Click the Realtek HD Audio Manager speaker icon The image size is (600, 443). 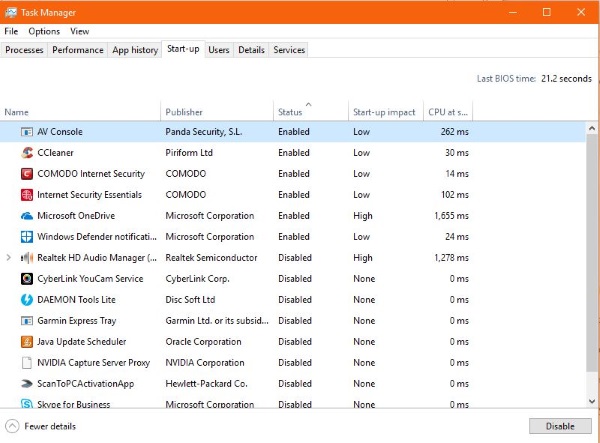[26, 258]
